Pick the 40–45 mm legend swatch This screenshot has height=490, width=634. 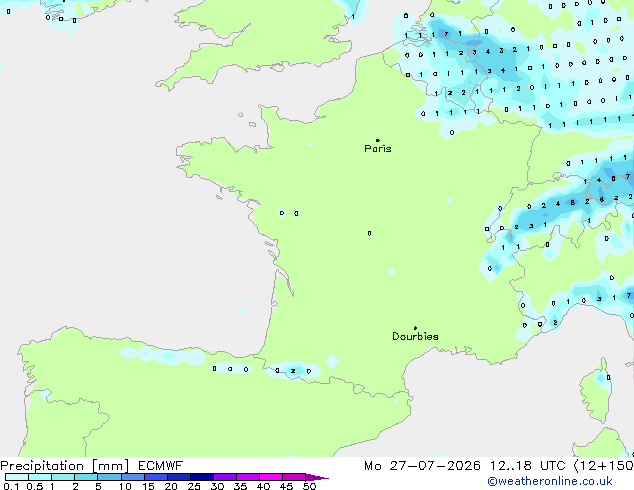271,477
